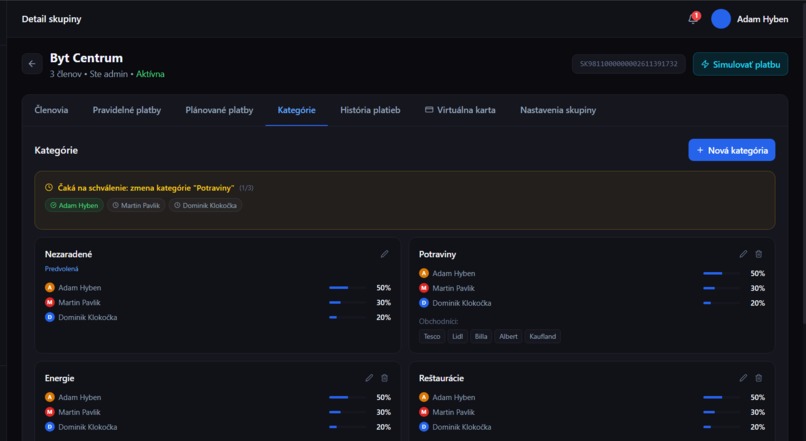This screenshot has height=441, width=806.
Task: Click Martin Pavlik avatar in Energie card
Action: tap(50, 412)
